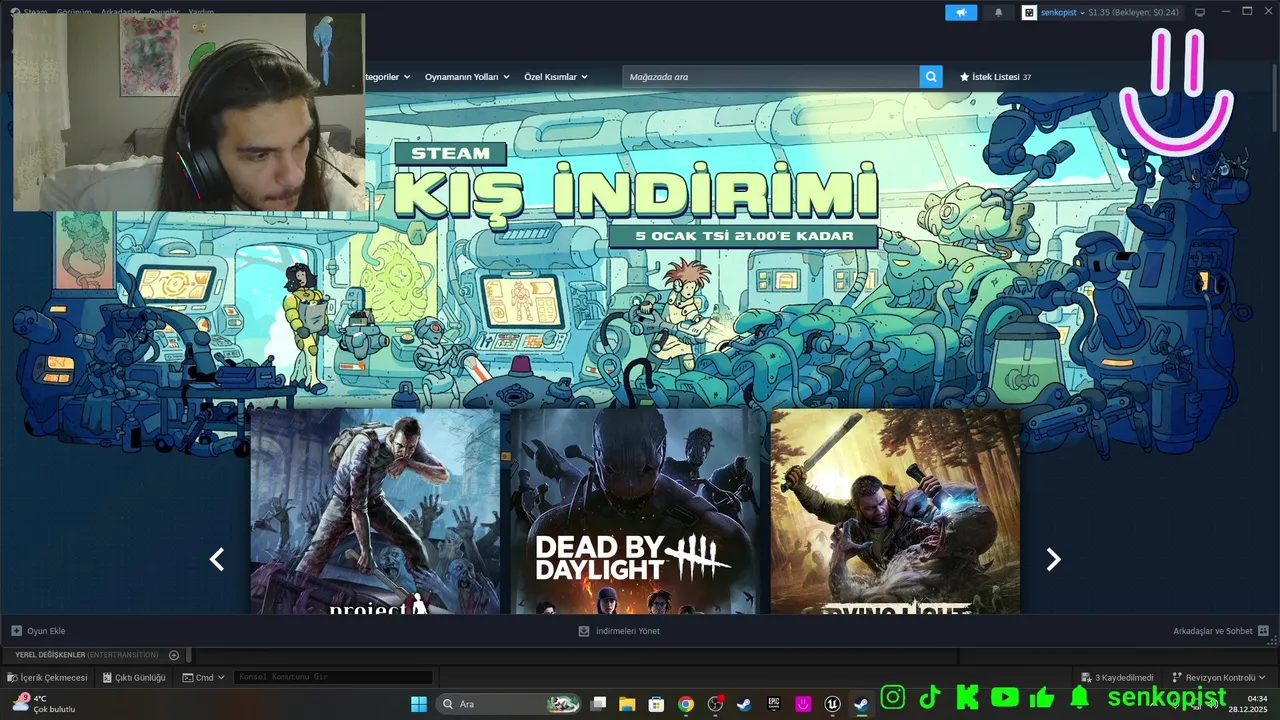The image size is (1280, 720).
Task: Click the senkopist profile avatar
Action: [1029, 12]
